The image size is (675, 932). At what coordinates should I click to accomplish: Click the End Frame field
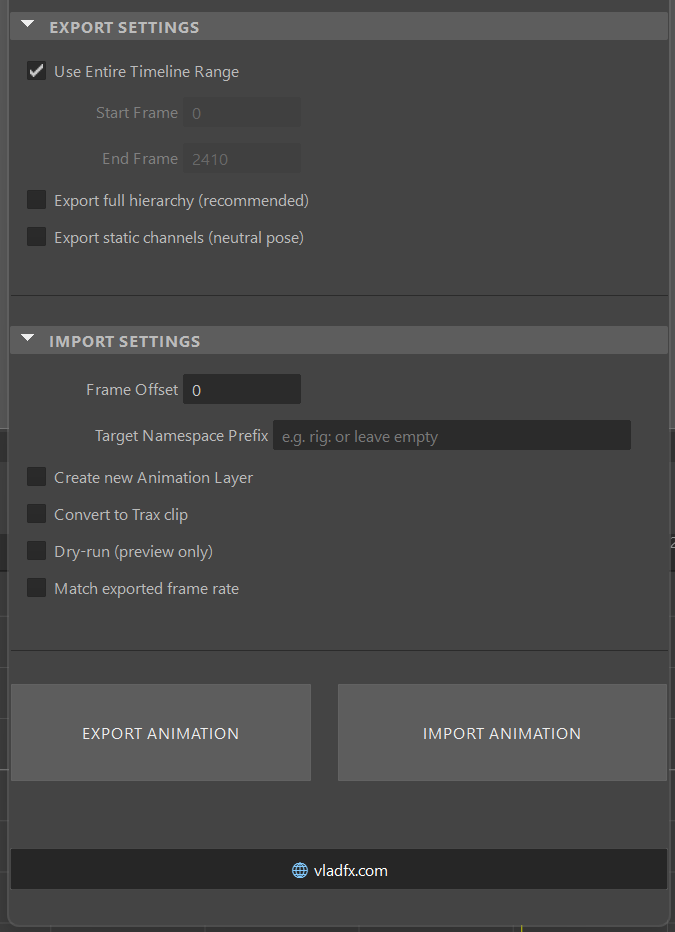tap(242, 159)
